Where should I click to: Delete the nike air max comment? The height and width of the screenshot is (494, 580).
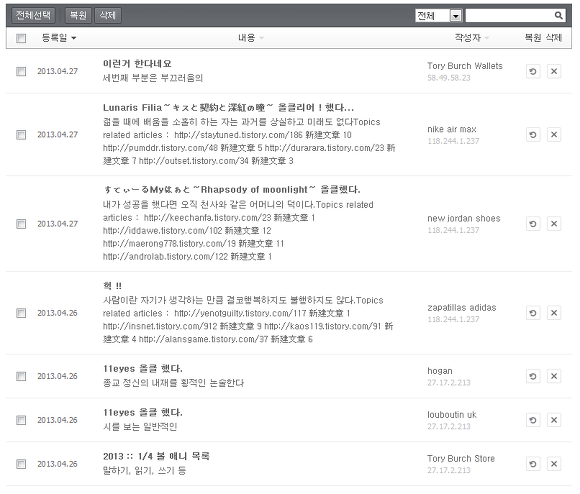pyautogui.click(x=554, y=135)
